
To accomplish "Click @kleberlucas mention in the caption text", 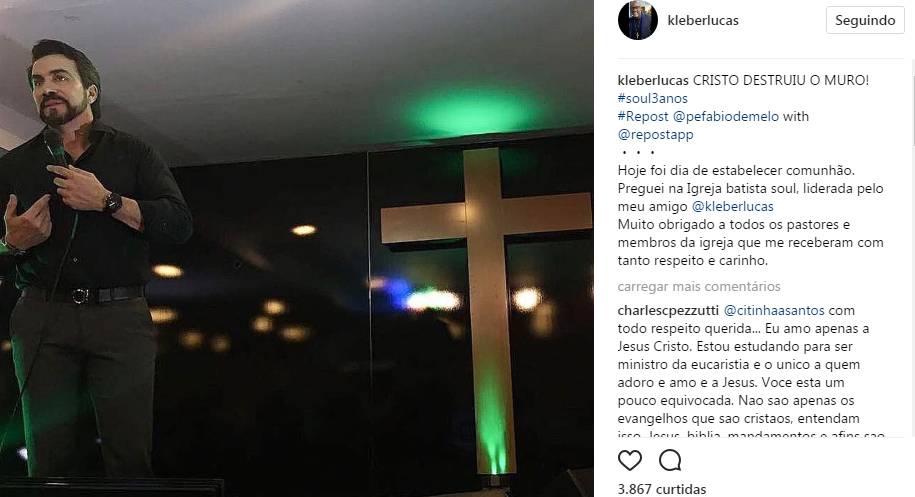I will coord(732,206).
